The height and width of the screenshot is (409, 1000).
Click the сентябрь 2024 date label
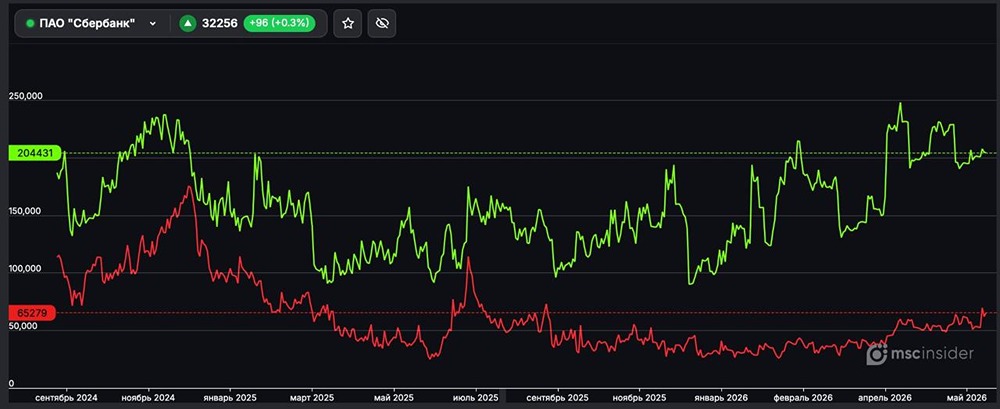click(66, 398)
